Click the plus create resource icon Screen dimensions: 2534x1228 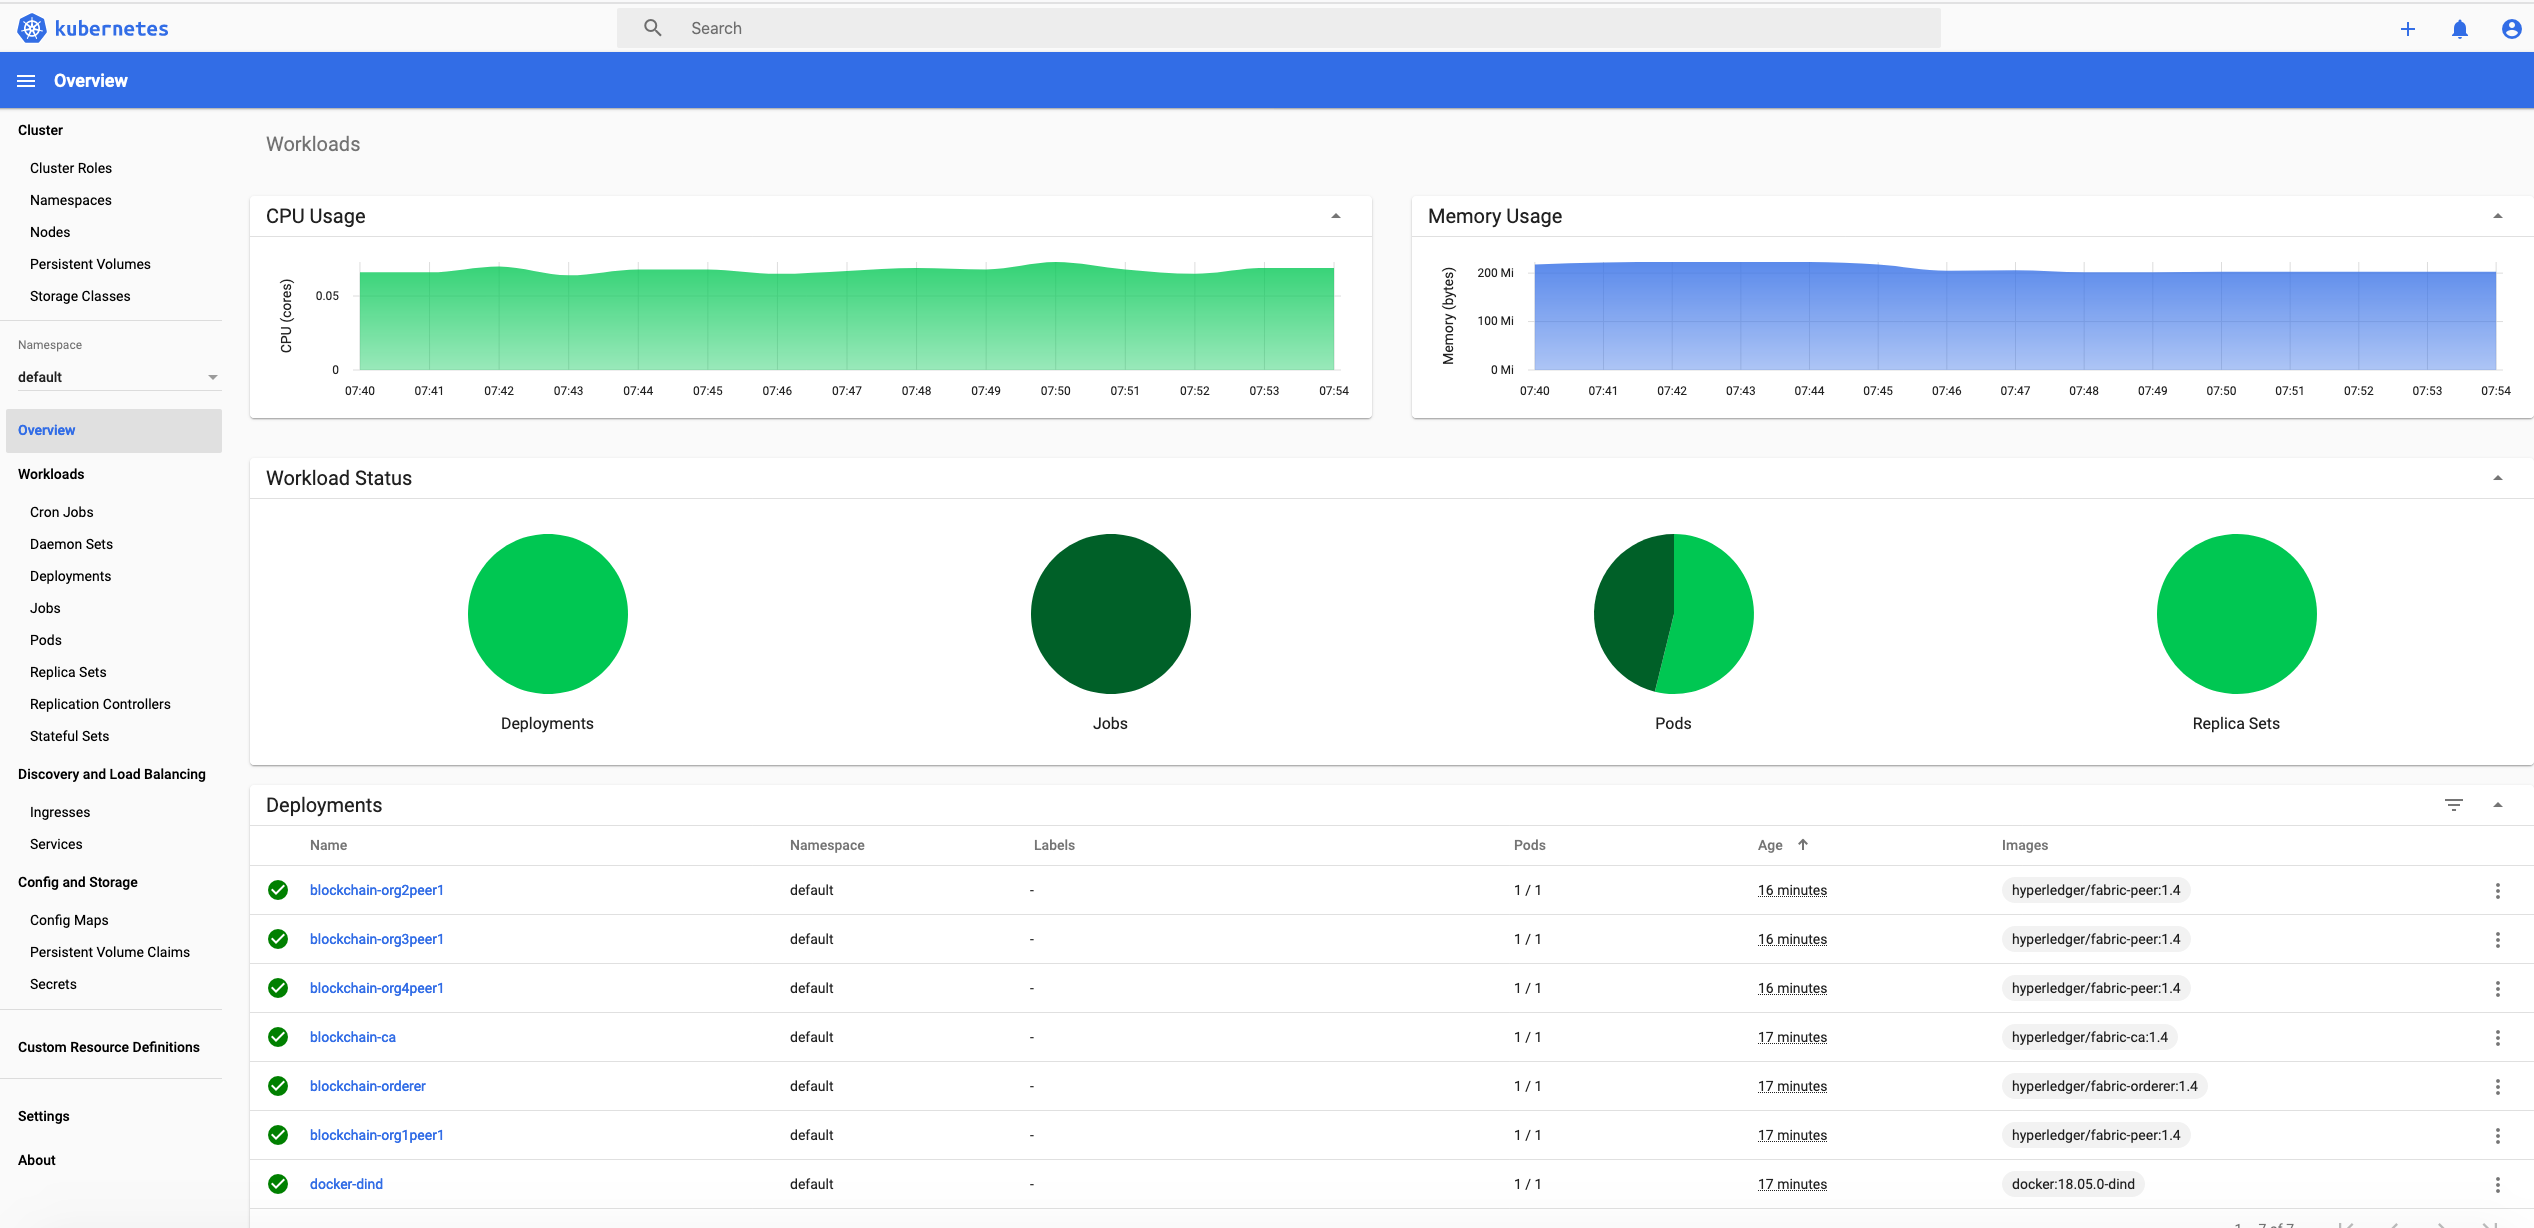tap(2408, 29)
